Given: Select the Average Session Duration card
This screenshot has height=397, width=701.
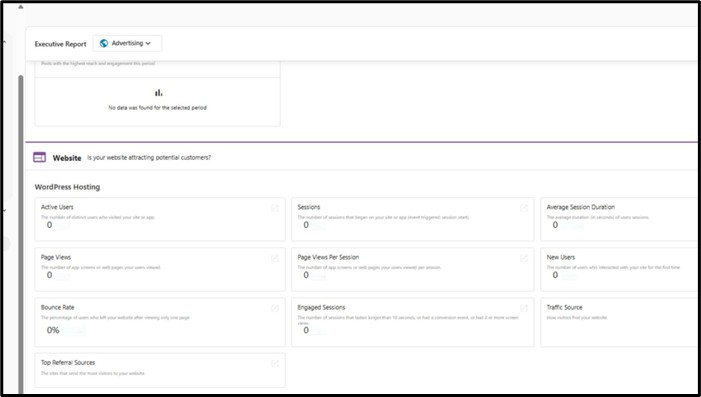Looking at the screenshot, I should 619,219.
